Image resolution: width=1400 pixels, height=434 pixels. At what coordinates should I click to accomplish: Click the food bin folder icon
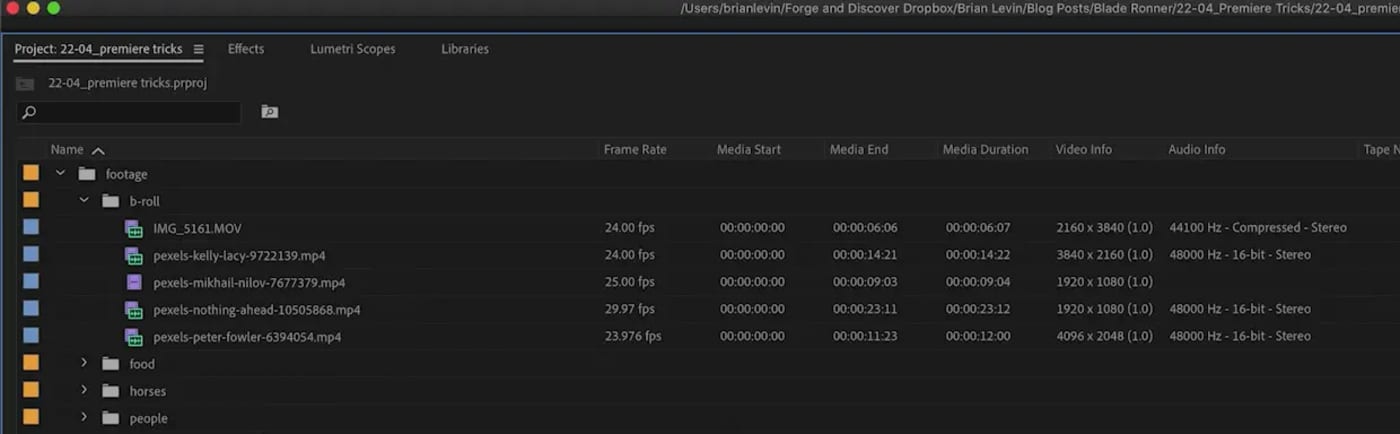[111, 364]
